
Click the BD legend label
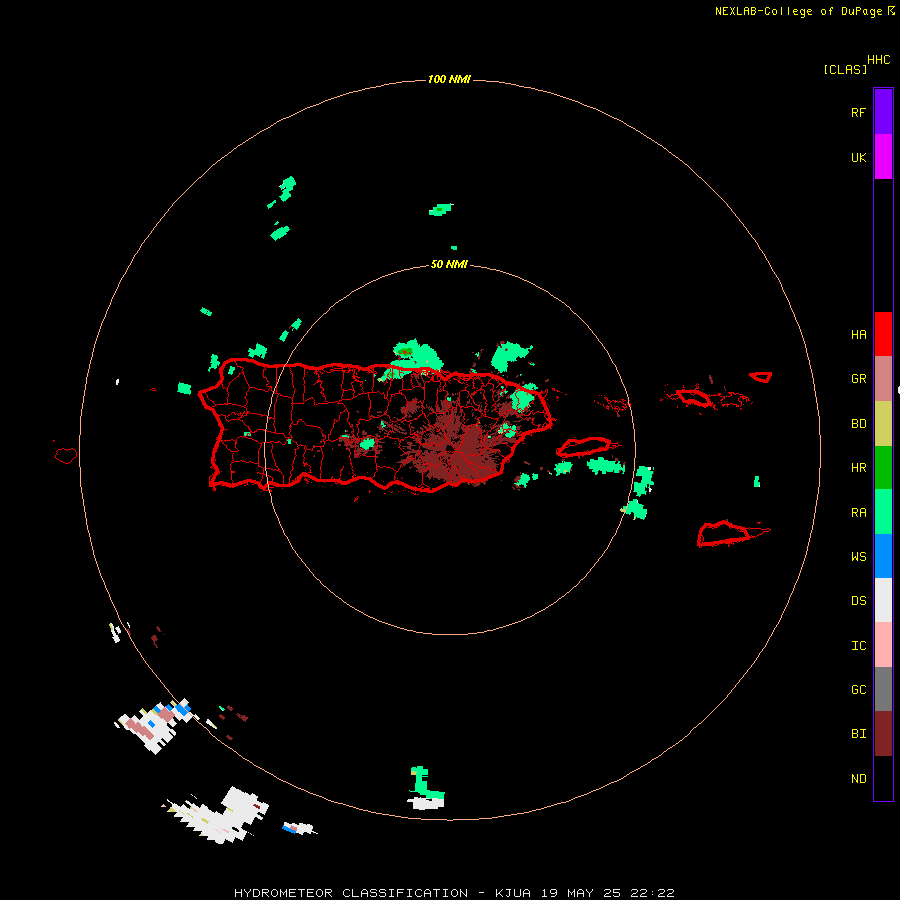coord(858,424)
